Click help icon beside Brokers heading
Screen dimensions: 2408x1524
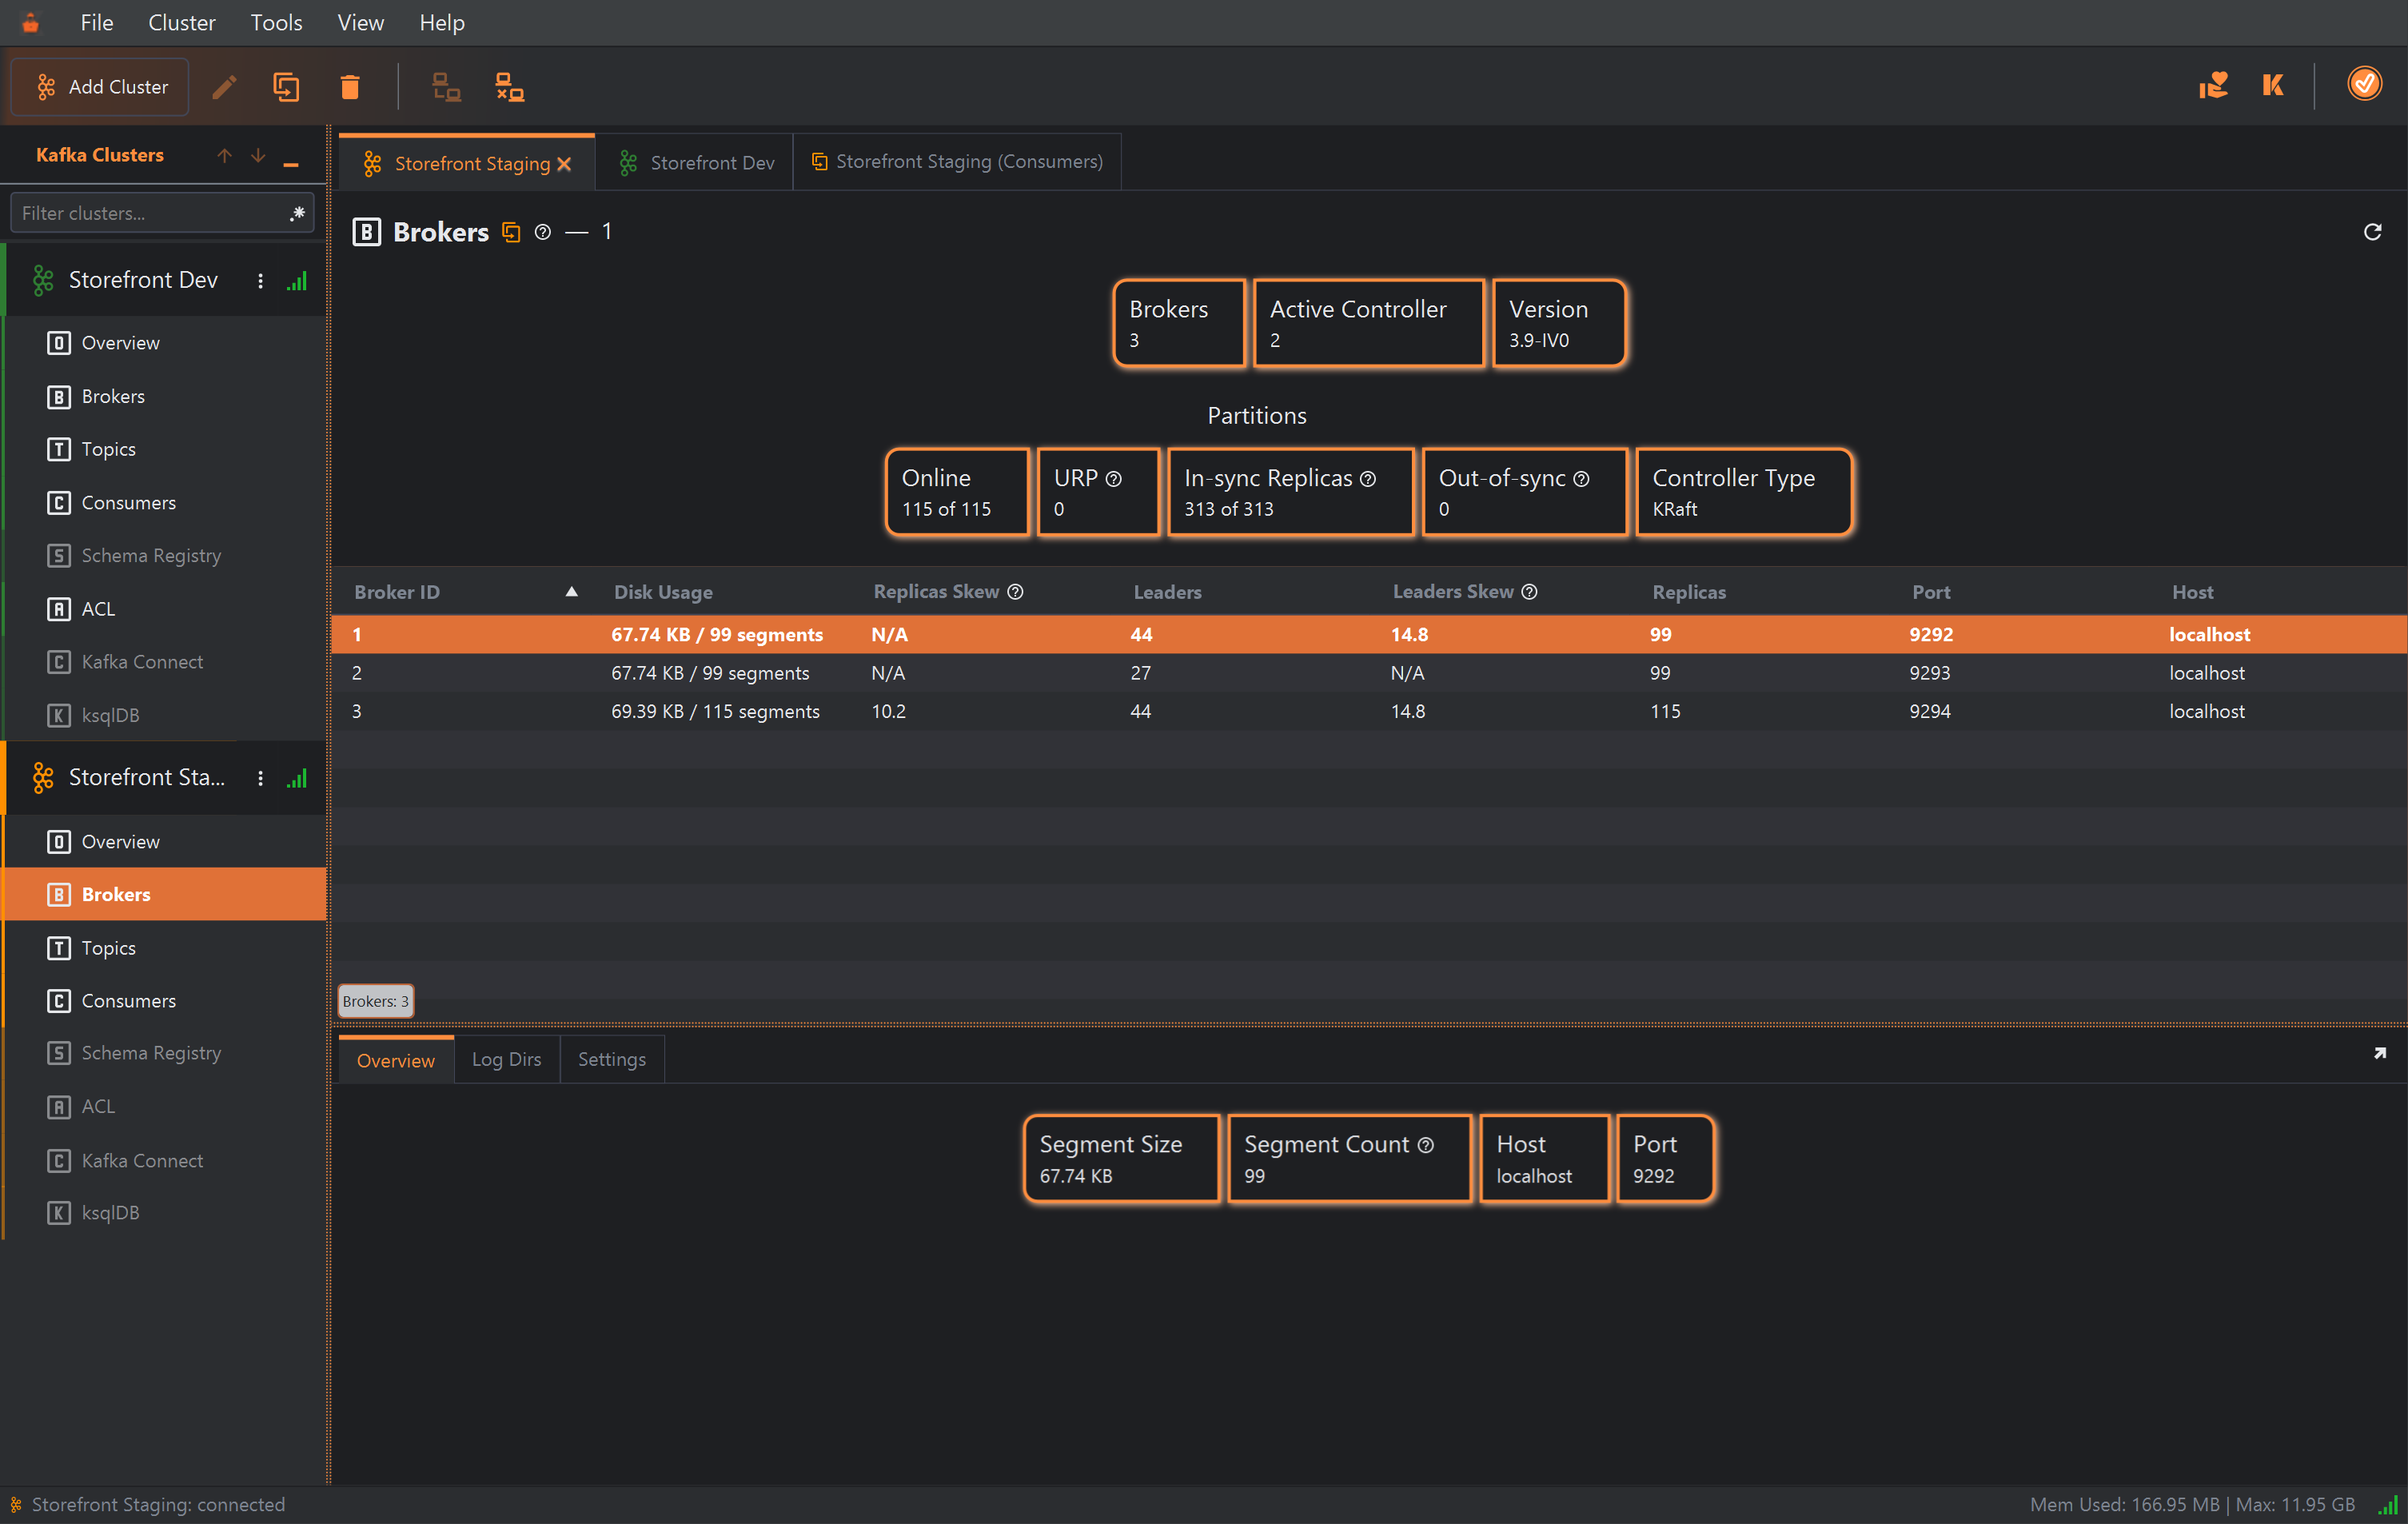(543, 232)
